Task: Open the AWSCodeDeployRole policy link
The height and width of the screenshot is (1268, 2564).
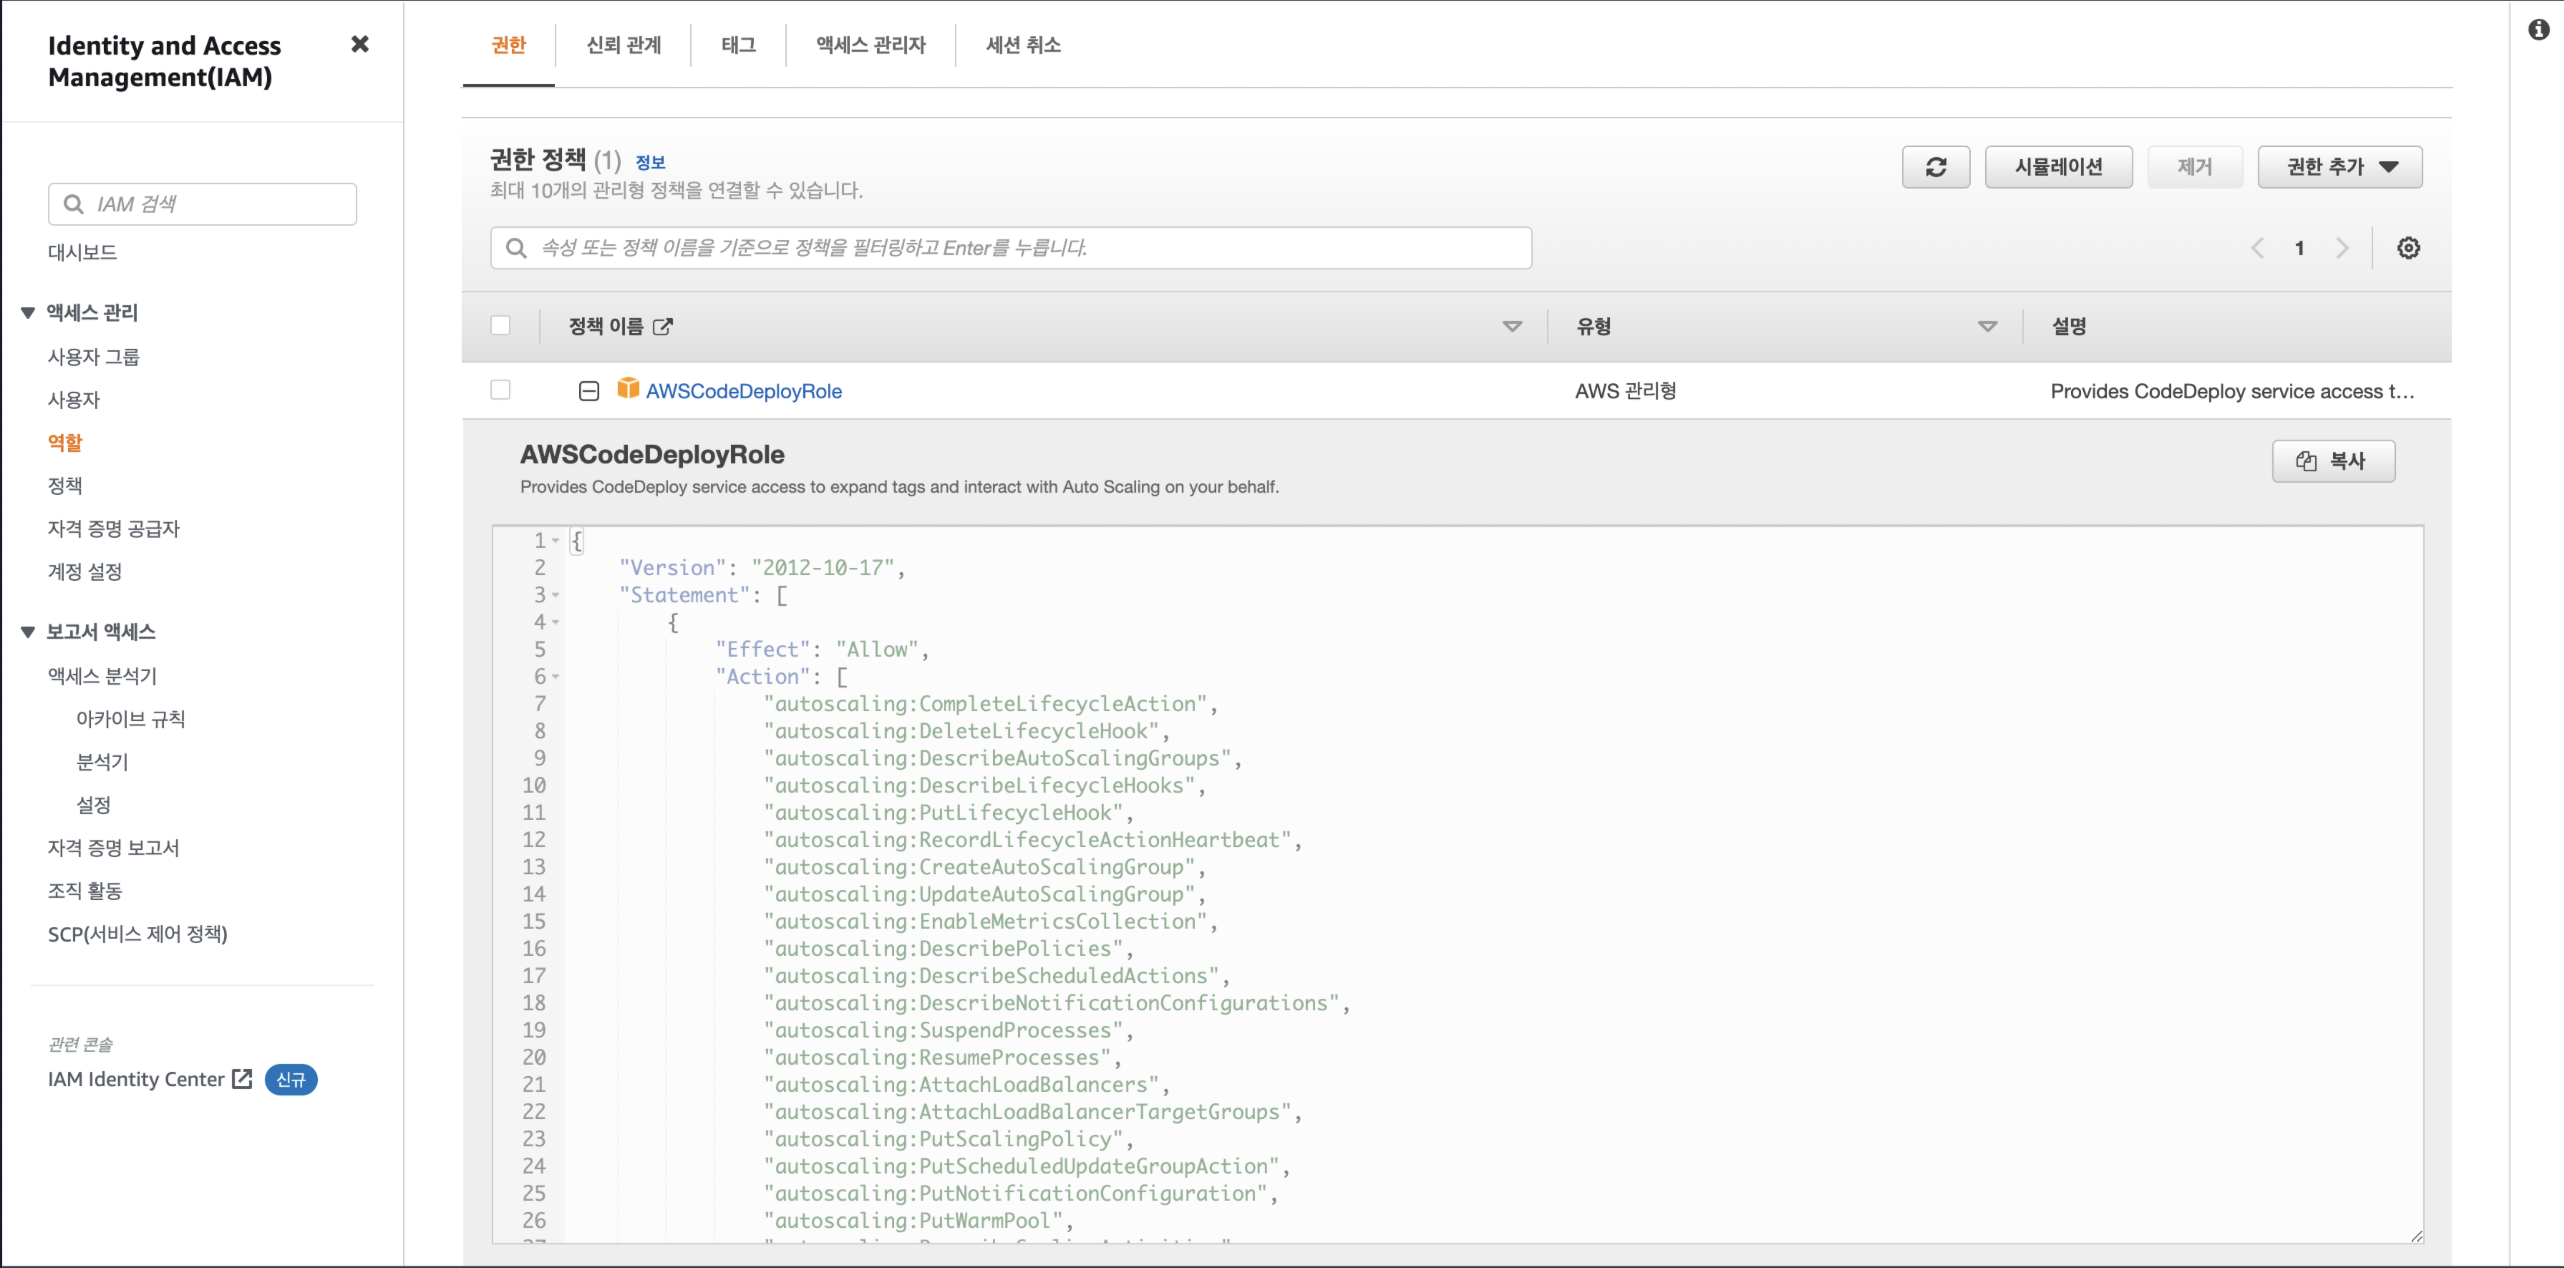Action: point(744,391)
